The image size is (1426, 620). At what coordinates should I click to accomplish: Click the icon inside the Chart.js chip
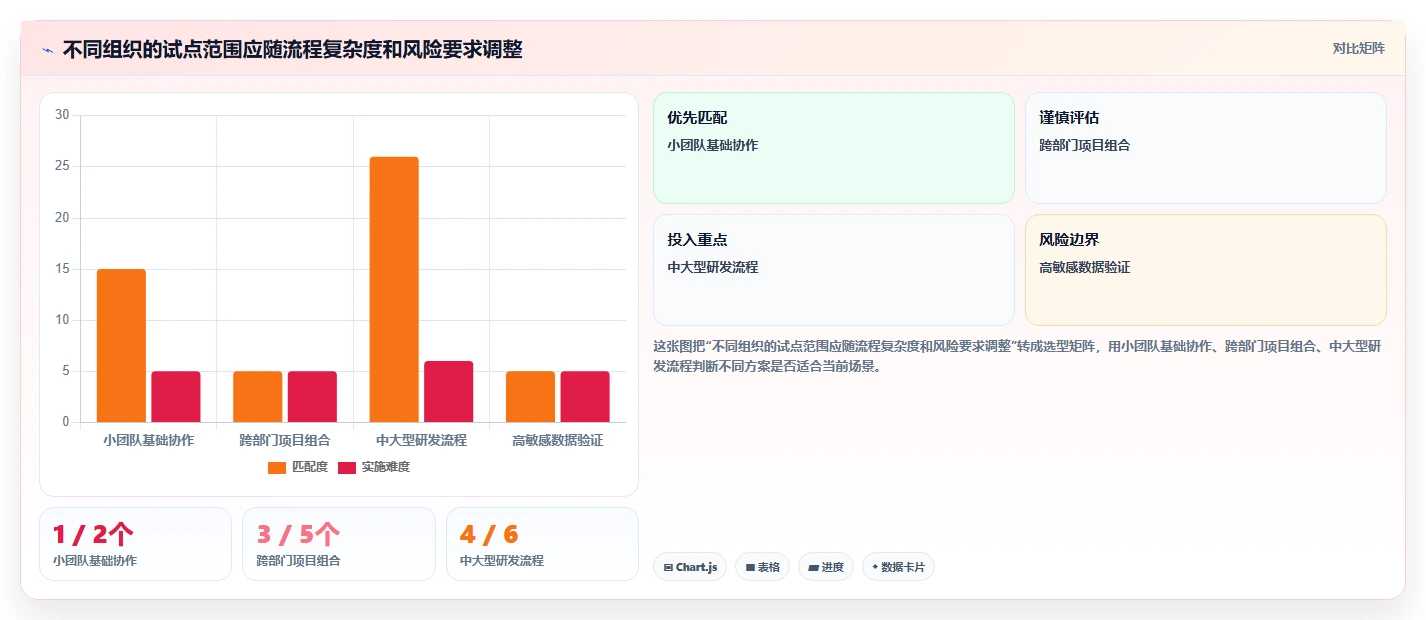pyautogui.click(x=668, y=567)
